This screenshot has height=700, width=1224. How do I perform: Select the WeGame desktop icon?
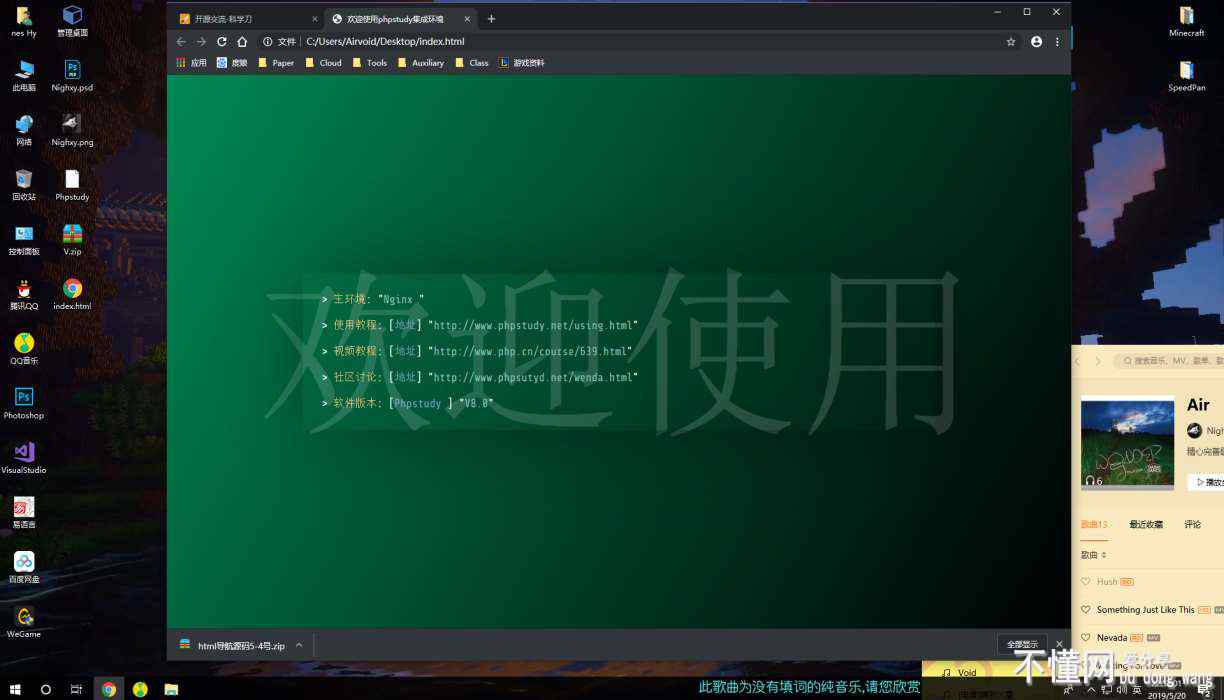click(x=24, y=622)
